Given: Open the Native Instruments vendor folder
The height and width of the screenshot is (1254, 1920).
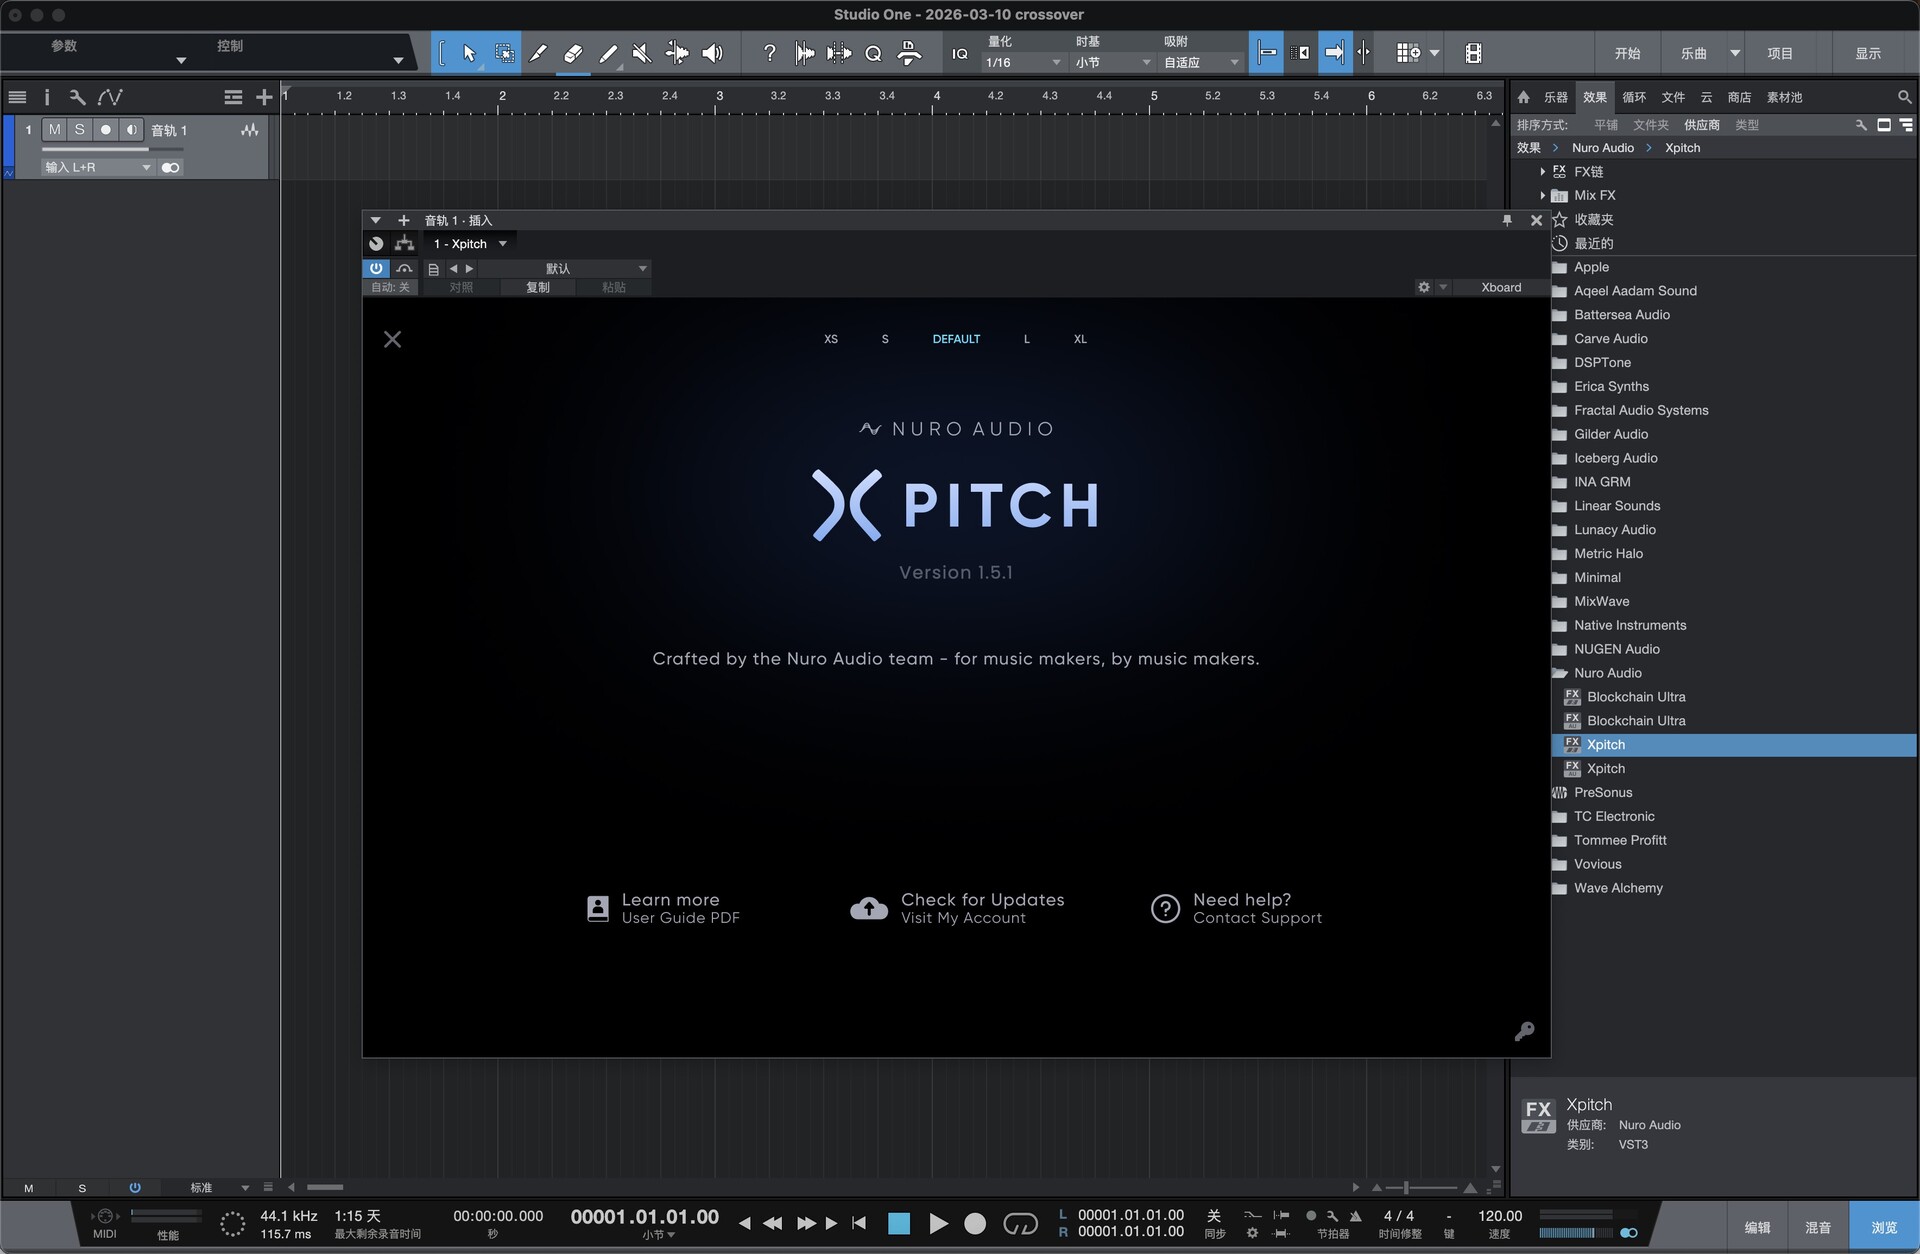Looking at the screenshot, I should 1629,625.
